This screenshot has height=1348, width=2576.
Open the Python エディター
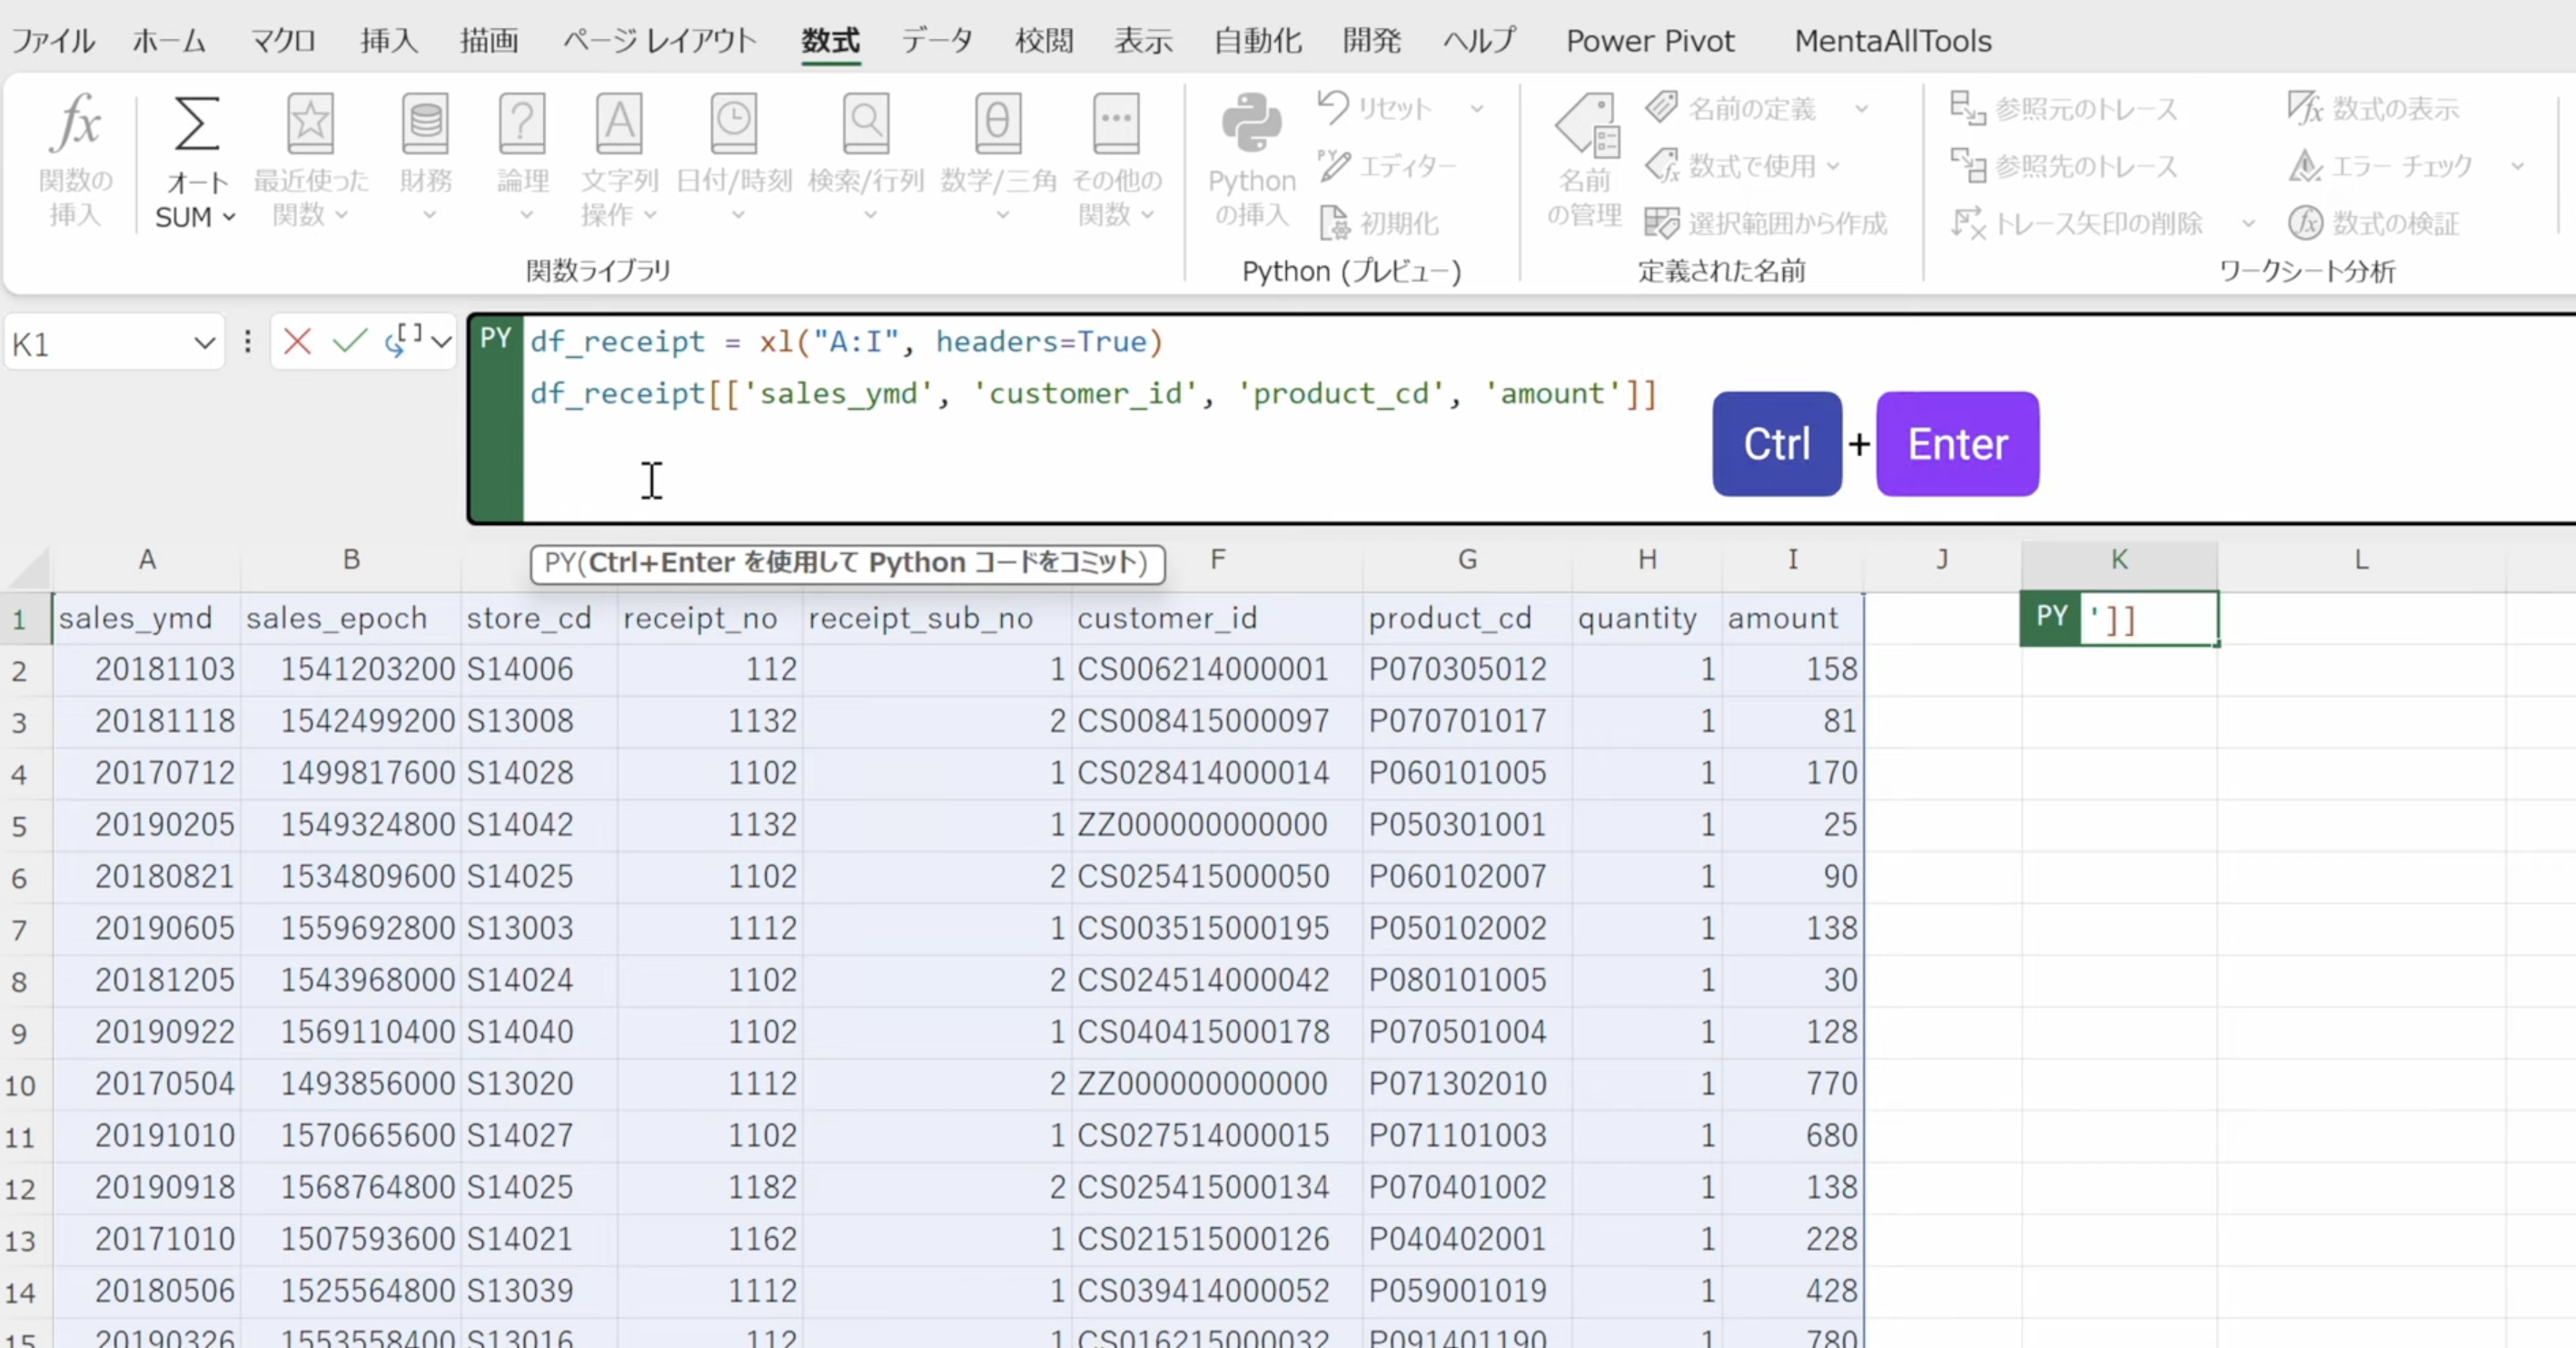click(1387, 166)
